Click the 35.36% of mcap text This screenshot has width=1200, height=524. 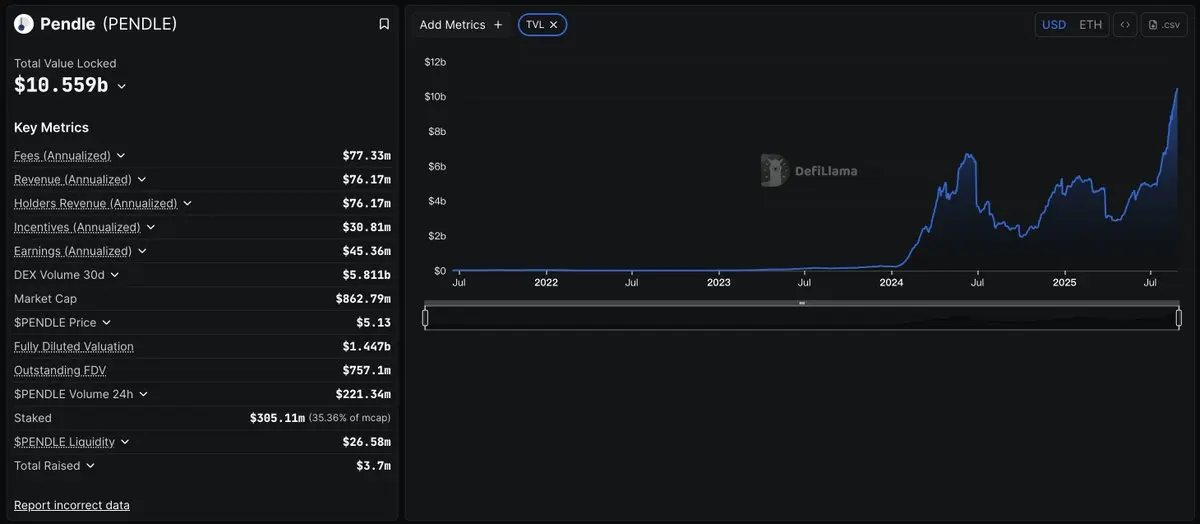click(349, 418)
